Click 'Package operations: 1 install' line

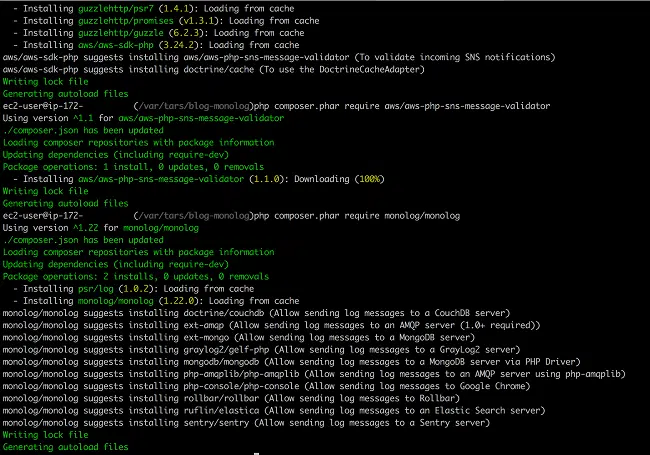point(133,167)
